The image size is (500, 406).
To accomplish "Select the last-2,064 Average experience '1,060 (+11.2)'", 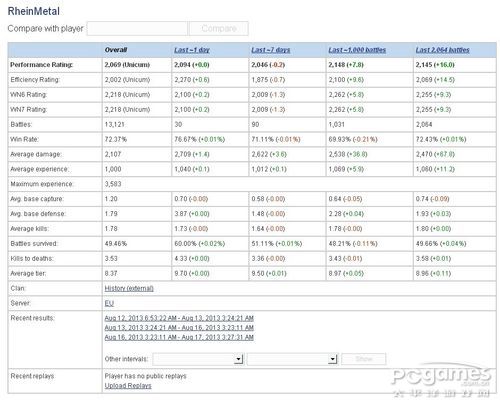I will (x=435, y=169).
